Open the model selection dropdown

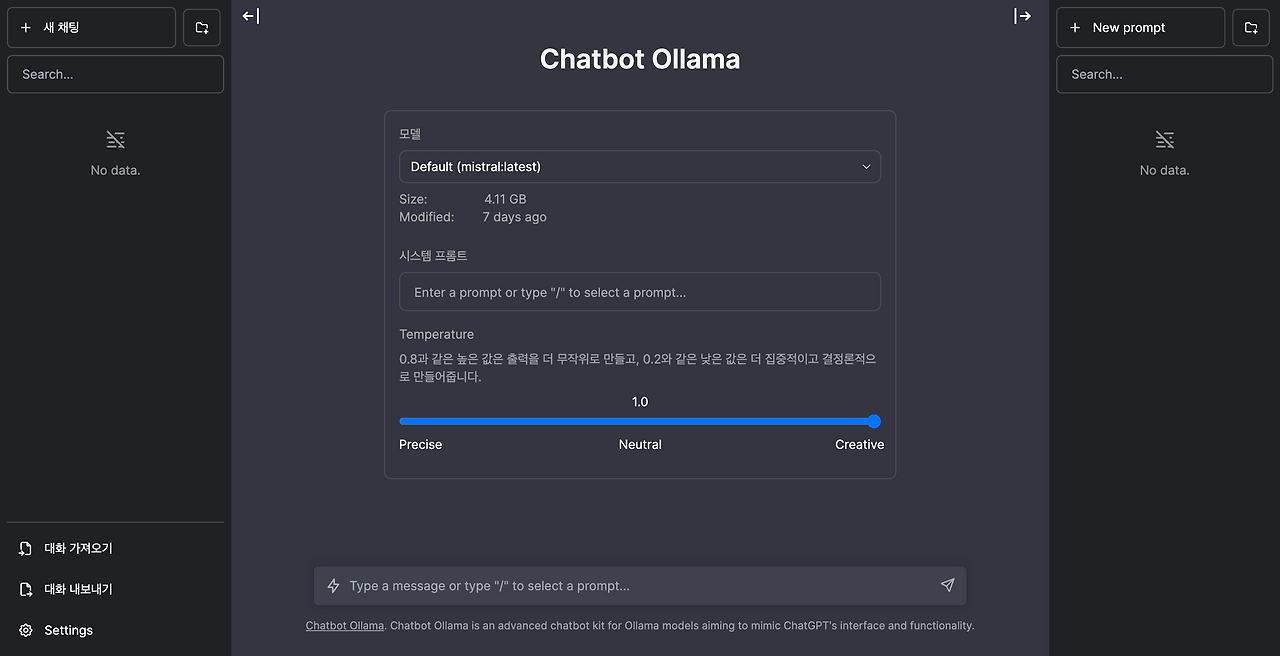(640, 166)
